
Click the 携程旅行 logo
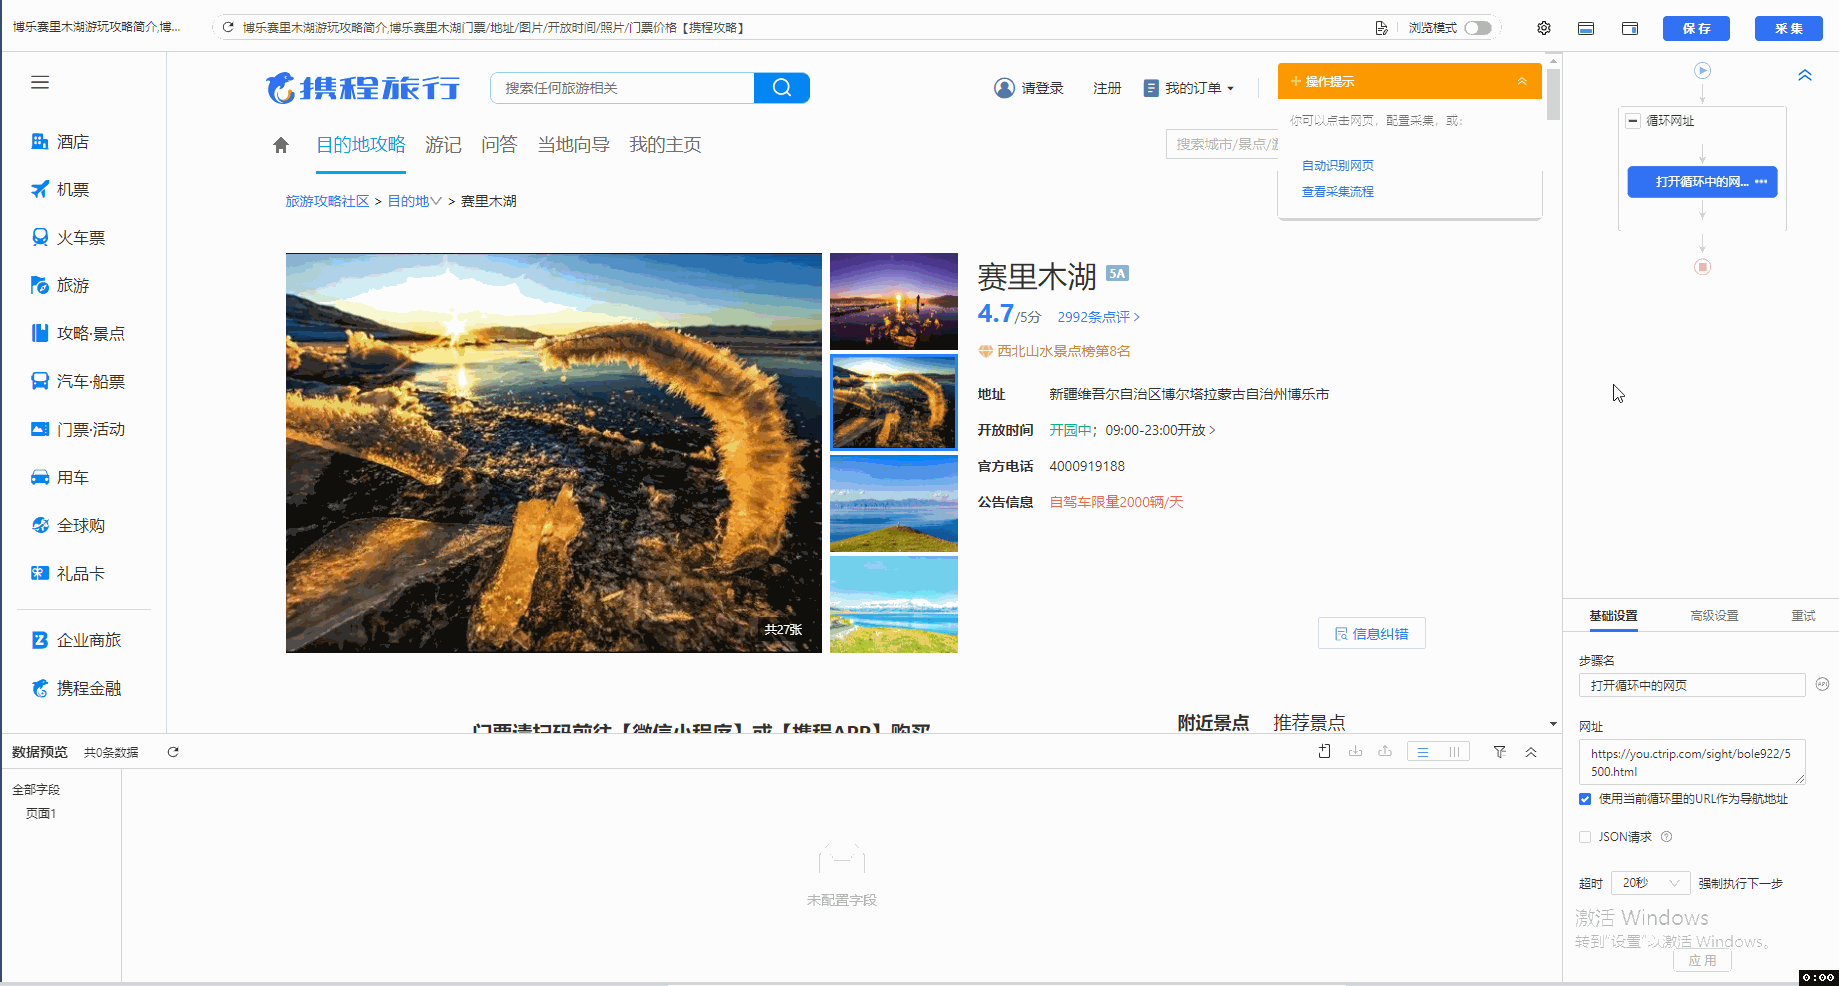coord(363,88)
